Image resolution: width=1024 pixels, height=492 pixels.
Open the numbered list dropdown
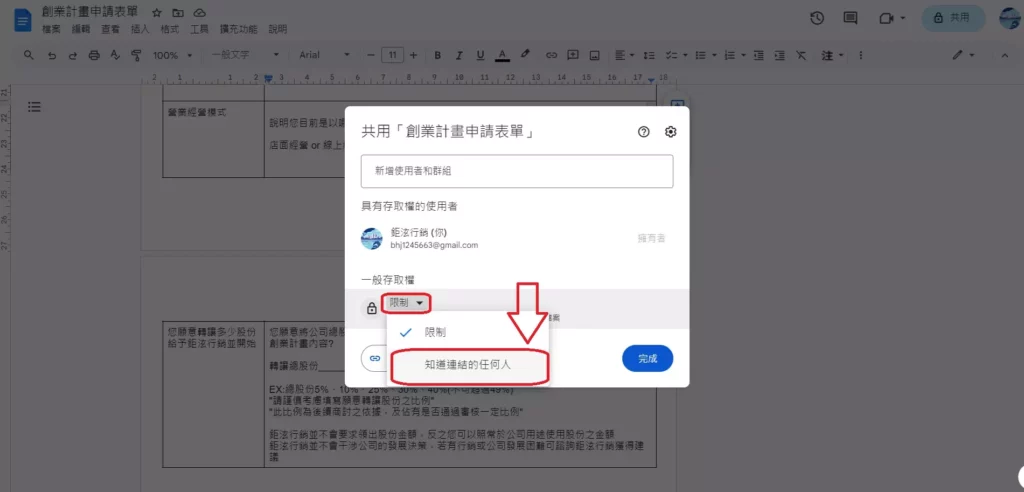tap(735, 55)
